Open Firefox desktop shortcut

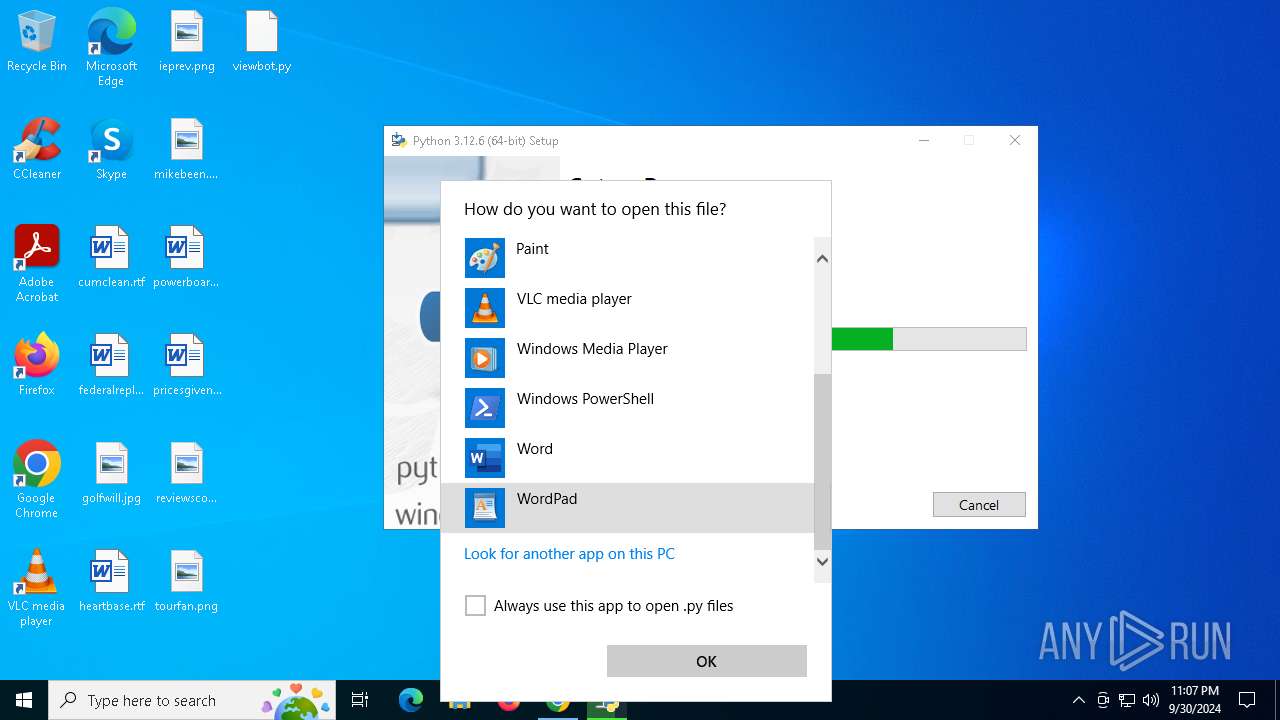coord(37,366)
